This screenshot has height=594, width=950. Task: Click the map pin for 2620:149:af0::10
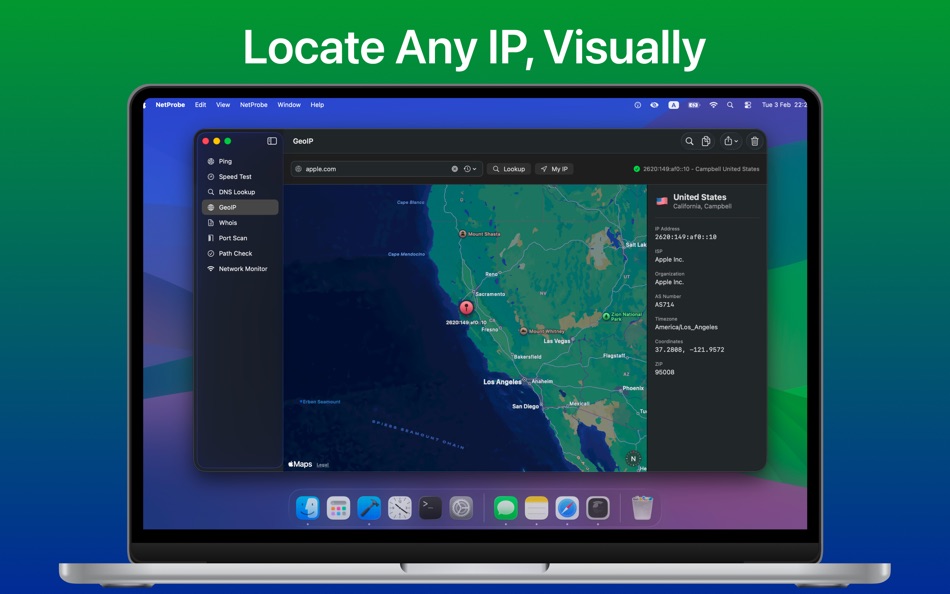(x=466, y=308)
